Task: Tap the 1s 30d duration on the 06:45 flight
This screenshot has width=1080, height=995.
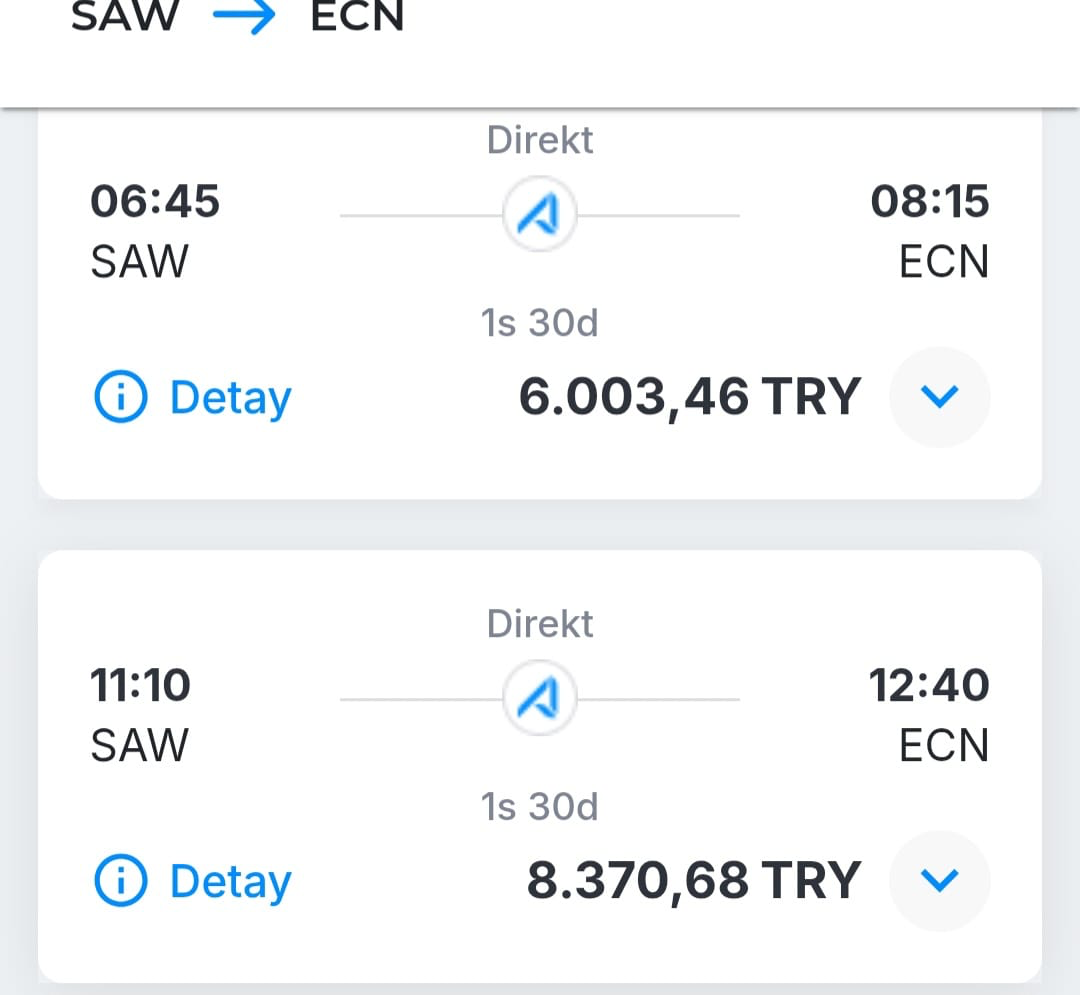Action: [540, 324]
